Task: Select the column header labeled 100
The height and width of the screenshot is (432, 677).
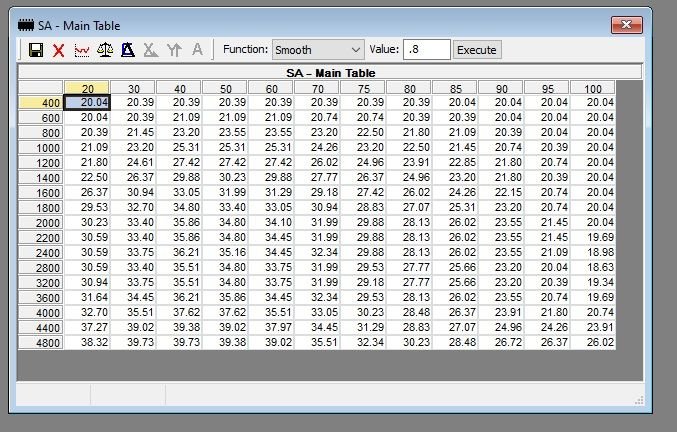Action: 592,88
